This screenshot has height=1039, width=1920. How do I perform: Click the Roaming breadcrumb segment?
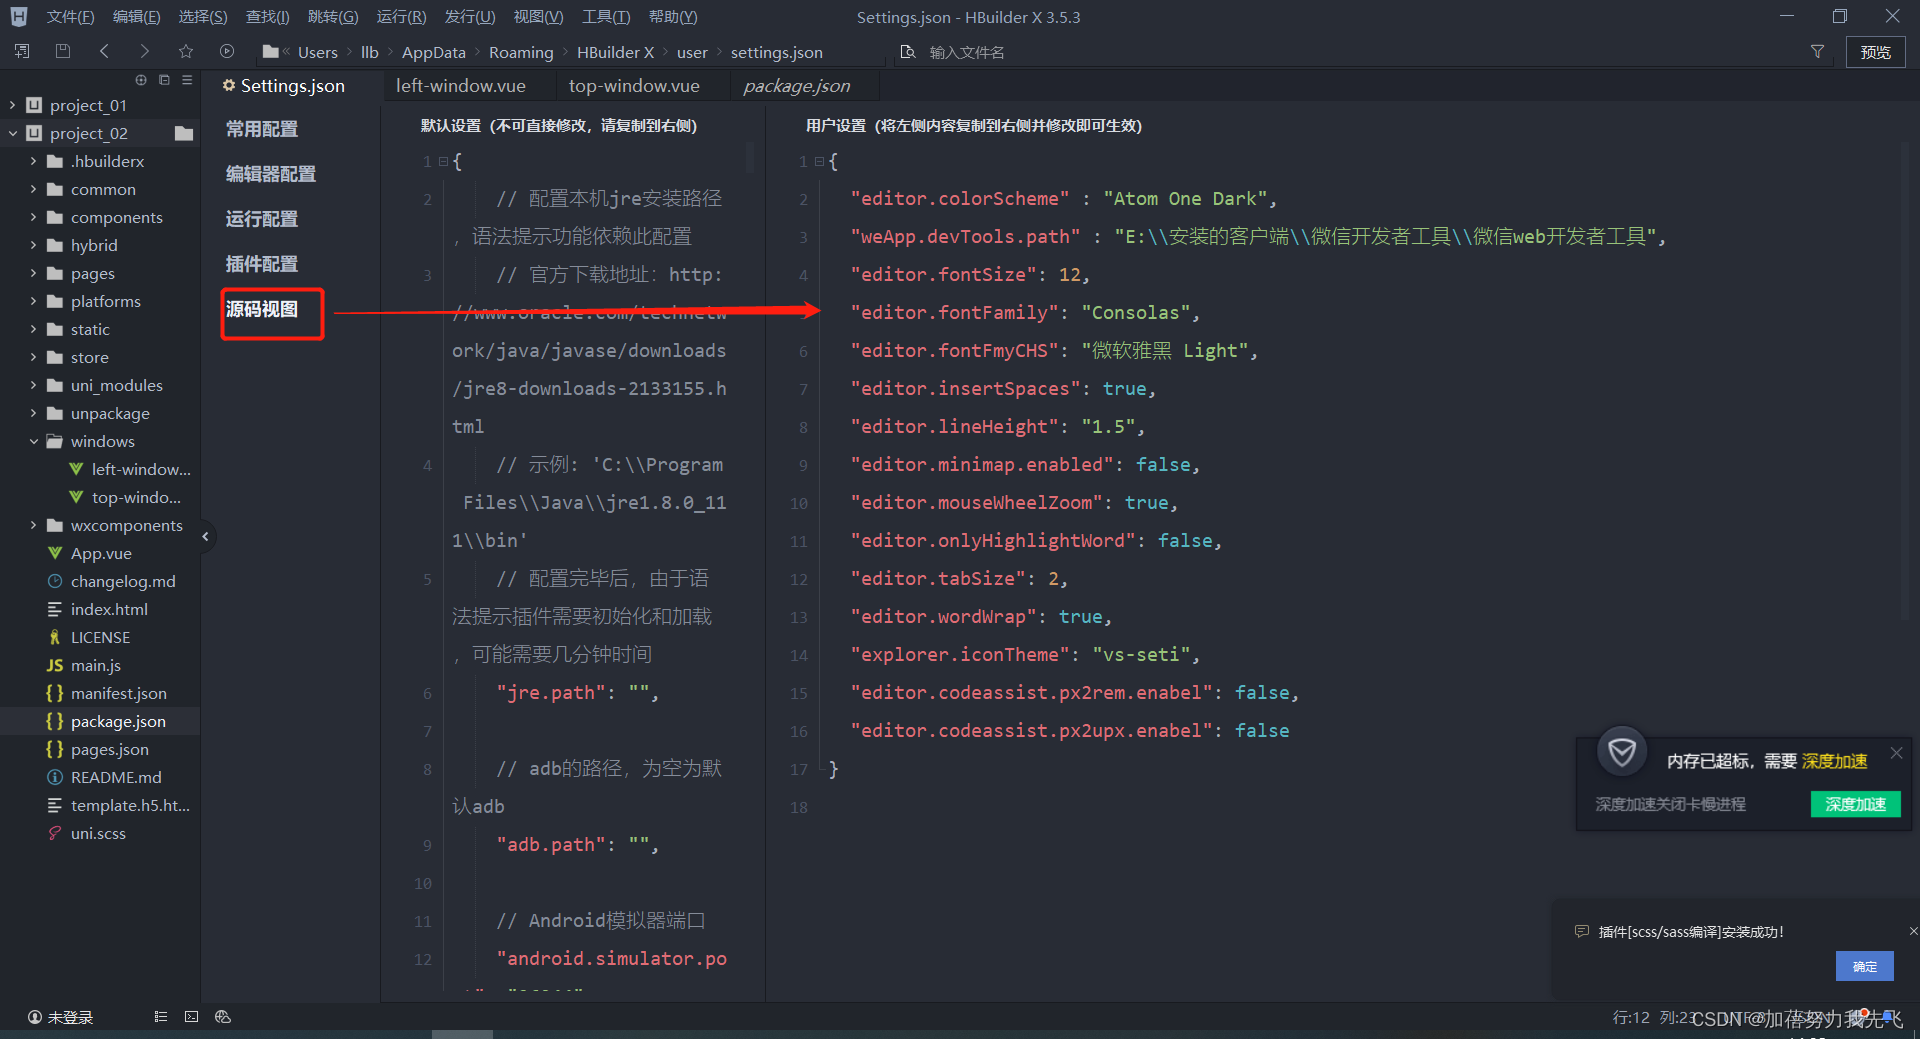(521, 52)
